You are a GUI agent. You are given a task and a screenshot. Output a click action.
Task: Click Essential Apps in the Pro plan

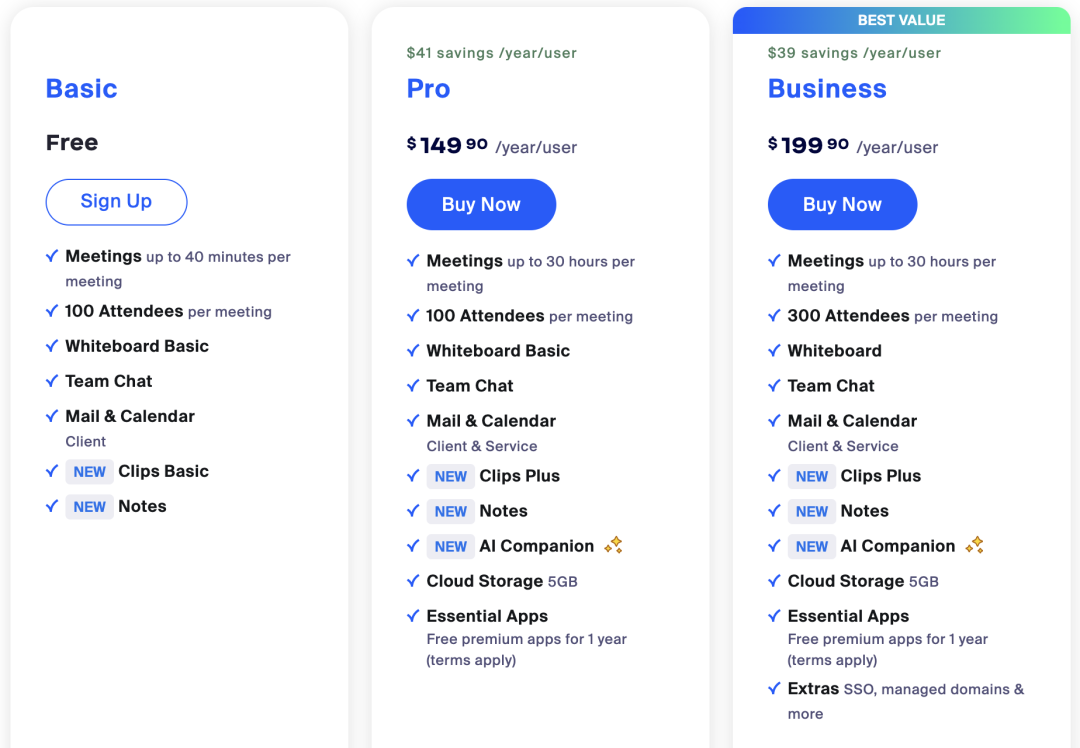(487, 616)
